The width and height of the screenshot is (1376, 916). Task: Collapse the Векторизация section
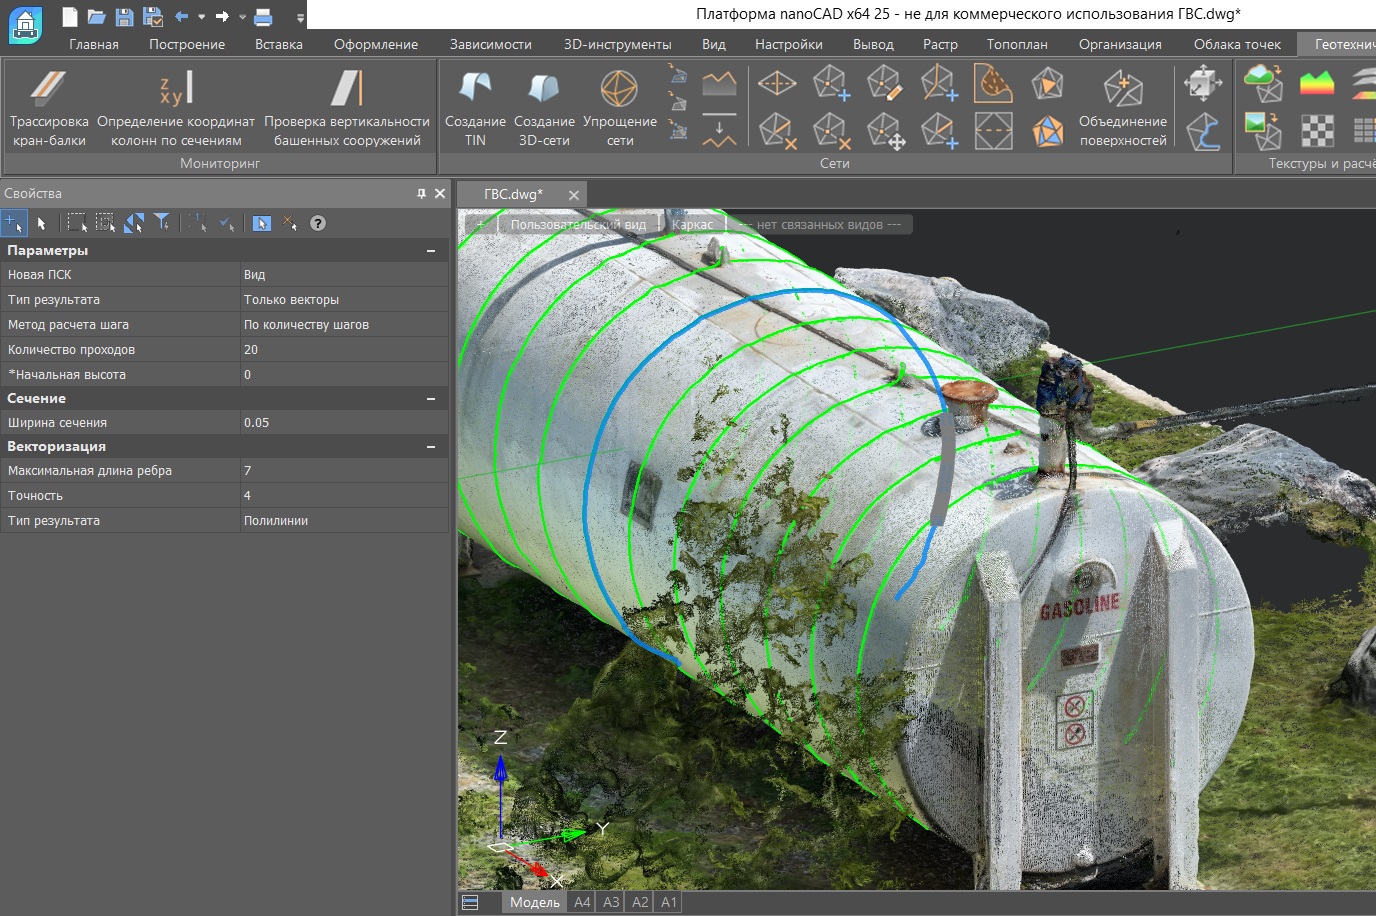[x=431, y=447]
